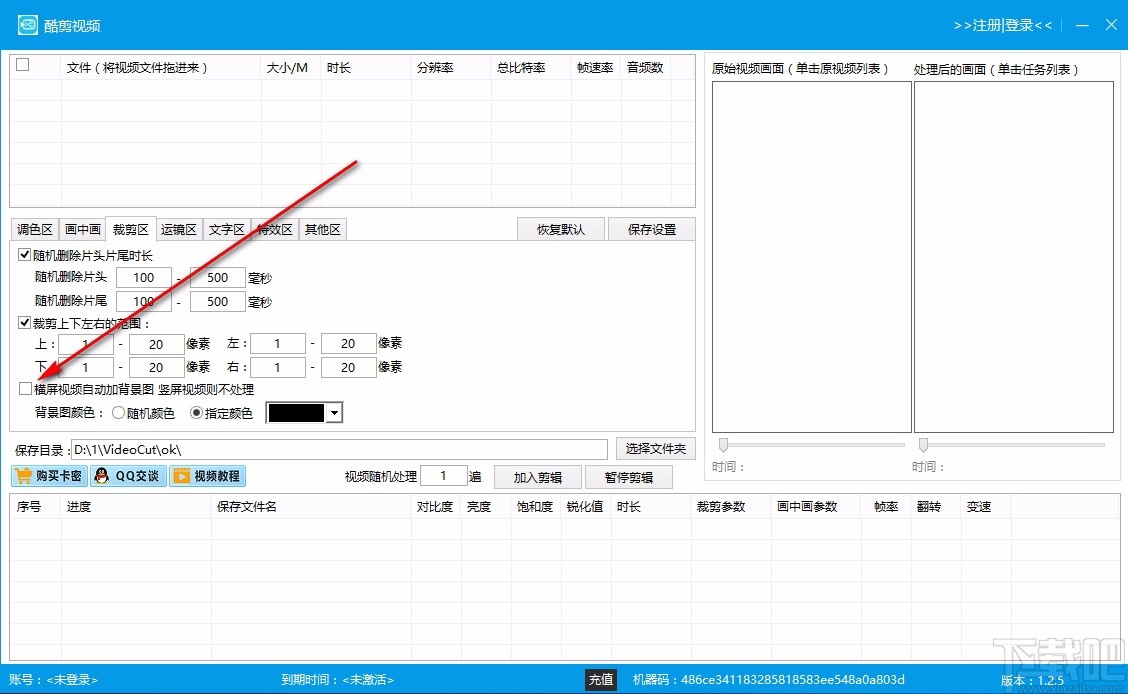The image size is (1128, 694).
Task: Focus 随机删除片头 maximum field 500
Action: [x=217, y=278]
